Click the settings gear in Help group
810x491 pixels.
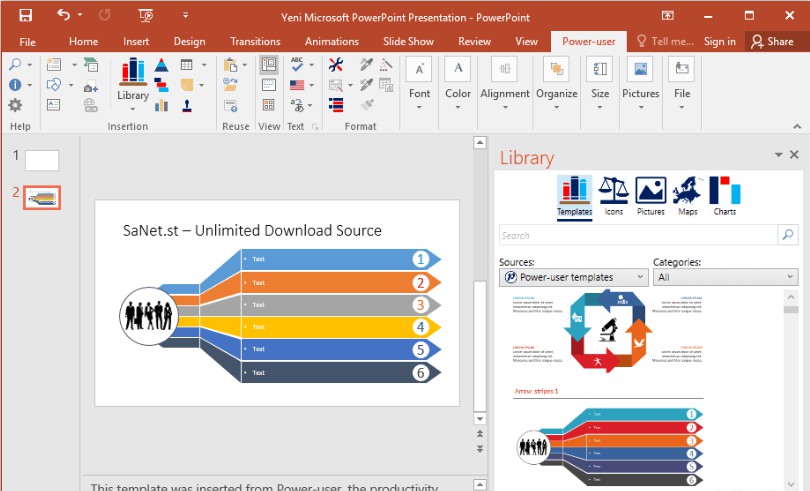pyautogui.click(x=15, y=105)
